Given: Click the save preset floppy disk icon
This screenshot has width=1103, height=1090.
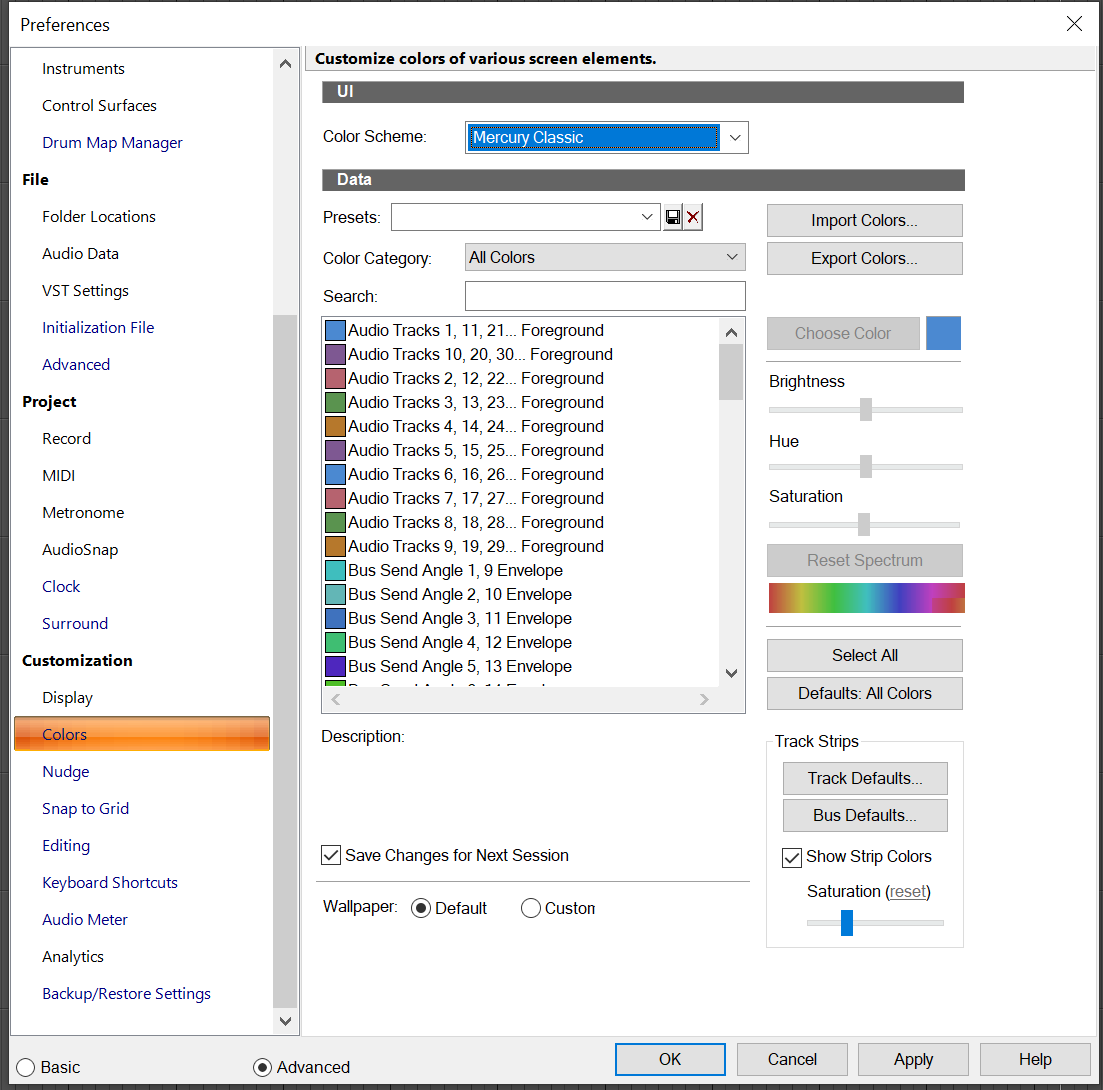Looking at the screenshot, I should pos(673,217).
